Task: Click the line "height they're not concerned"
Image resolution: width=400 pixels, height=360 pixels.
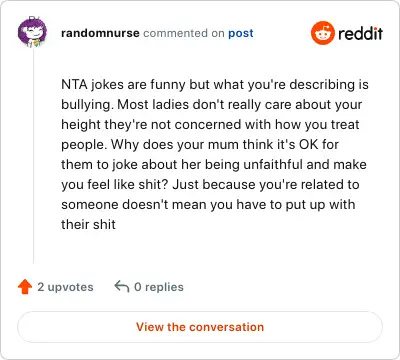Action: tap(210, 125)
